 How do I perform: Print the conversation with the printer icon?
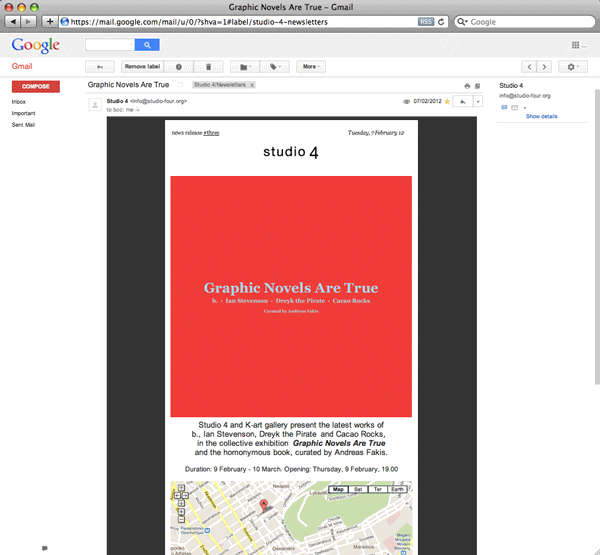tap(467, 86)
